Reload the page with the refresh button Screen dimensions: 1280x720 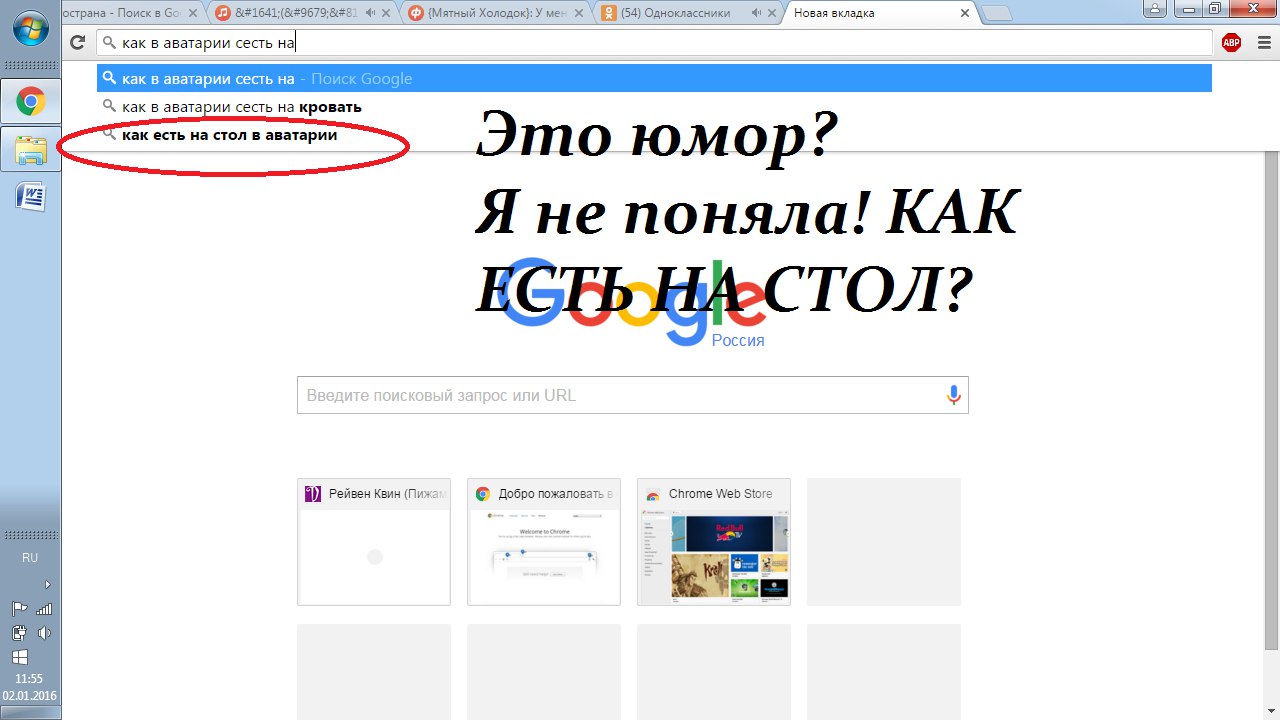(77, 43)
